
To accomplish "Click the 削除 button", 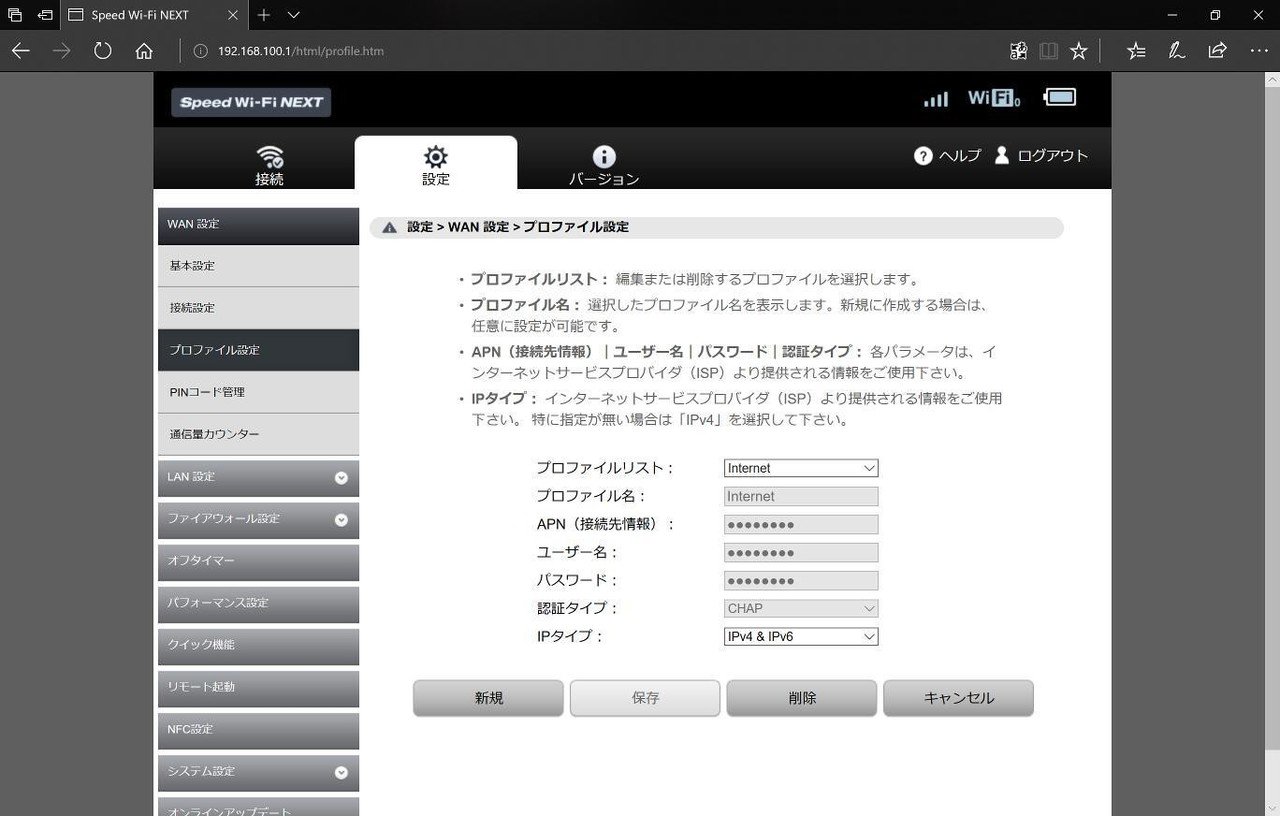I will (x=802, y=698).
